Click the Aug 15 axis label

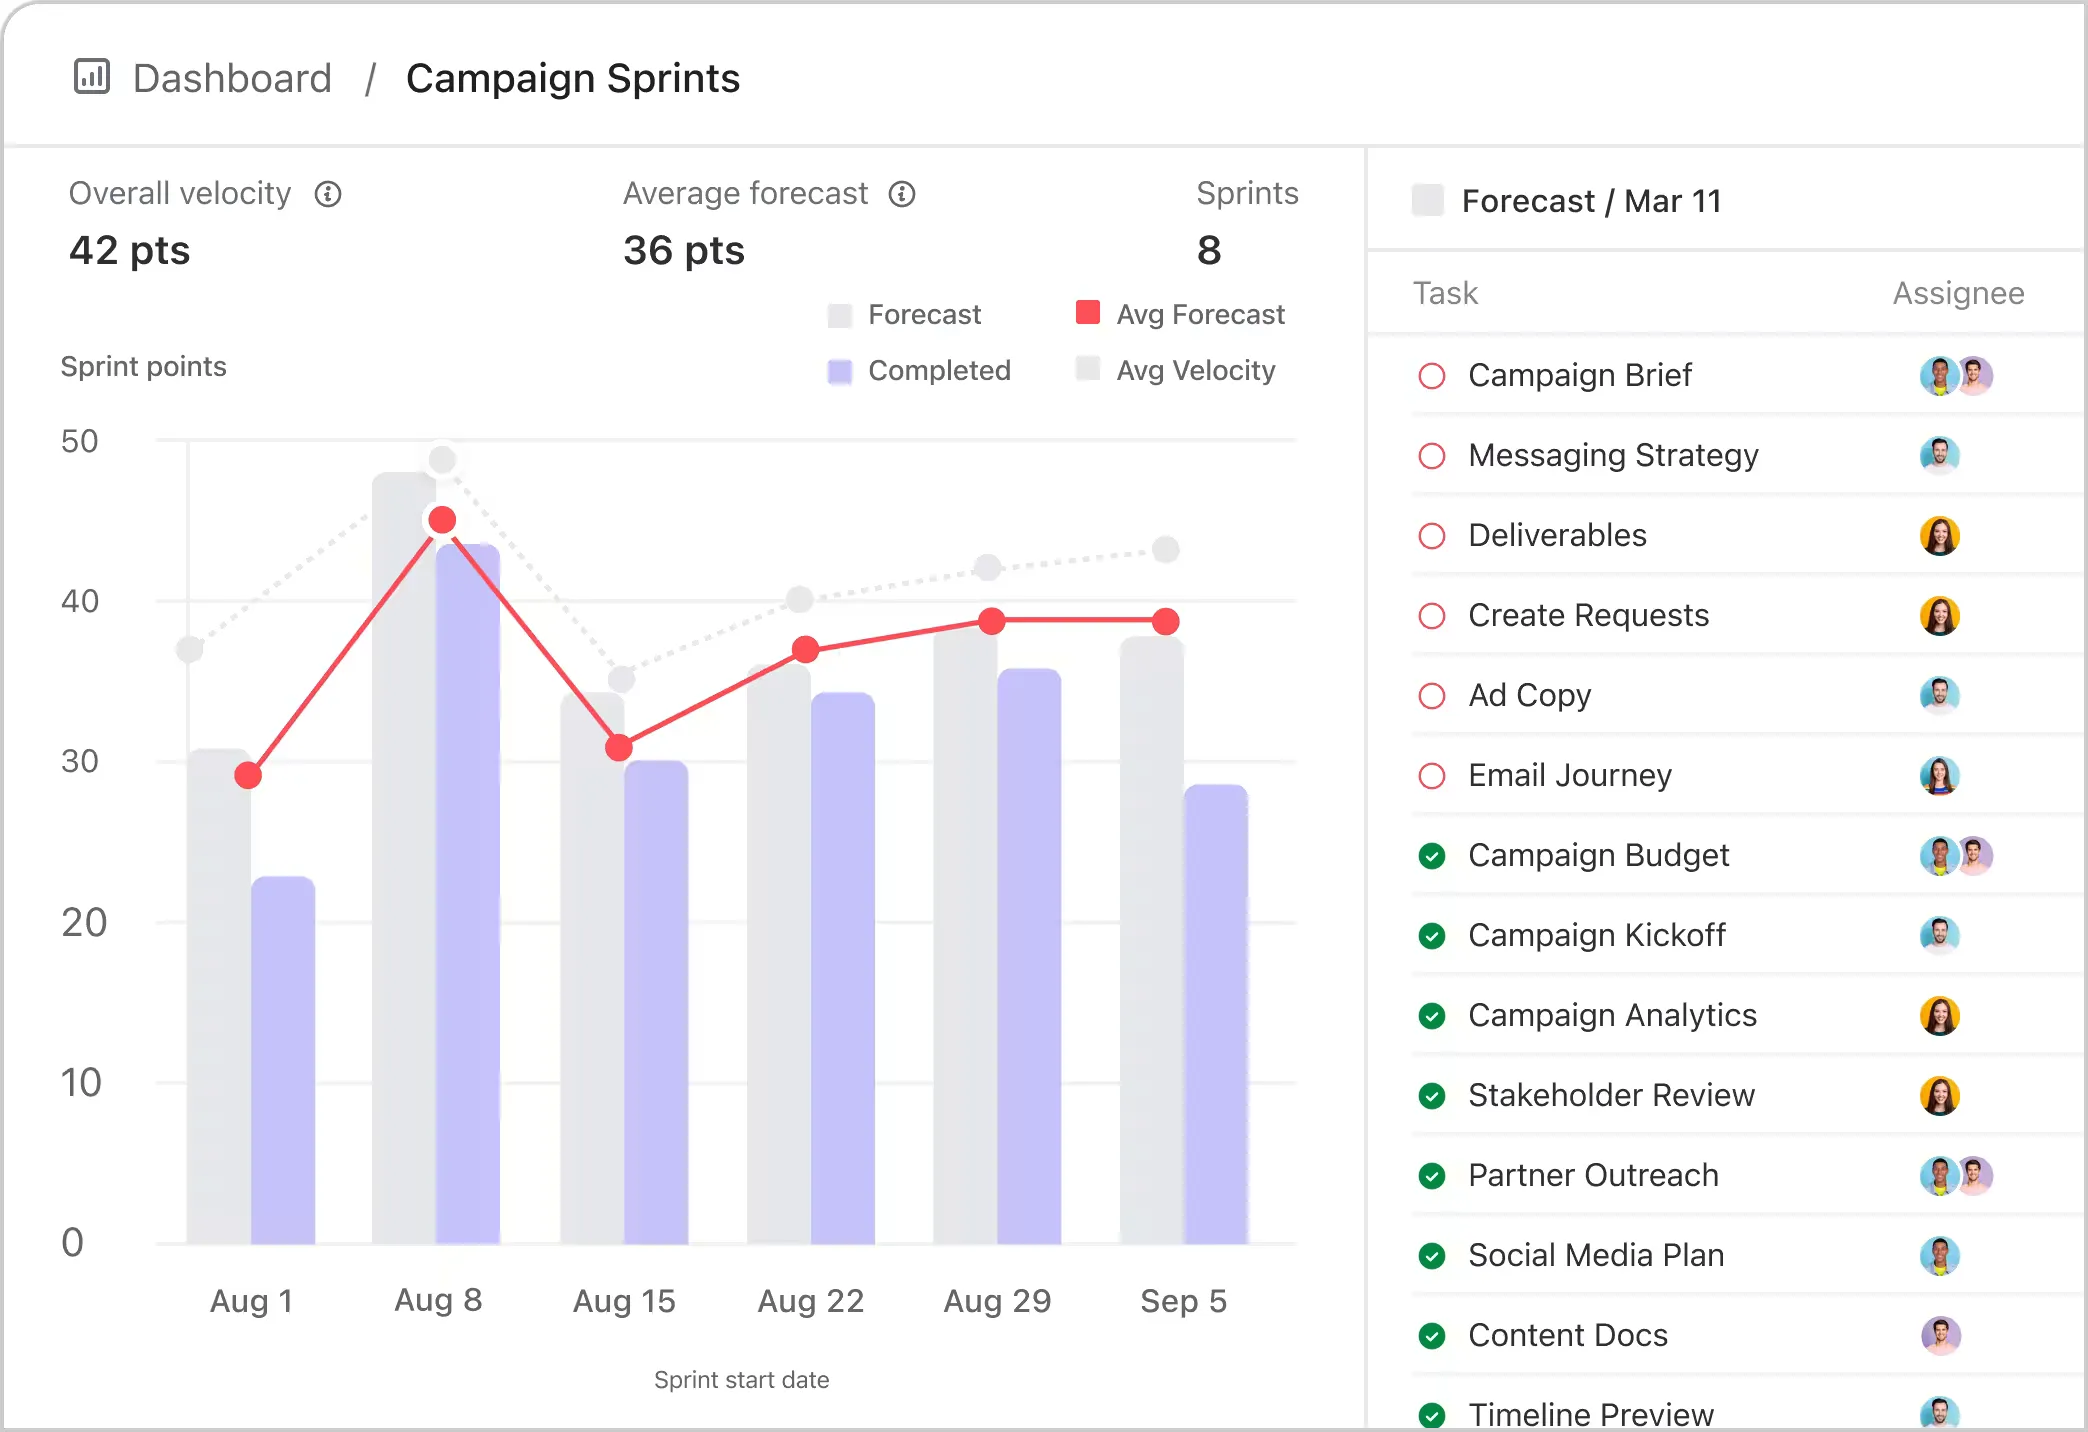(624, 1301)
